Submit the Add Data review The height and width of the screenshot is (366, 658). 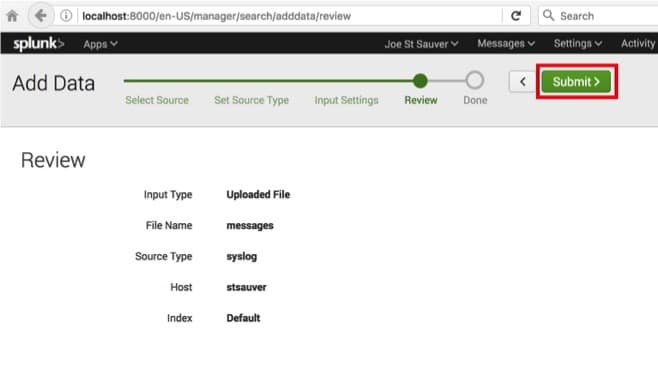576,81
